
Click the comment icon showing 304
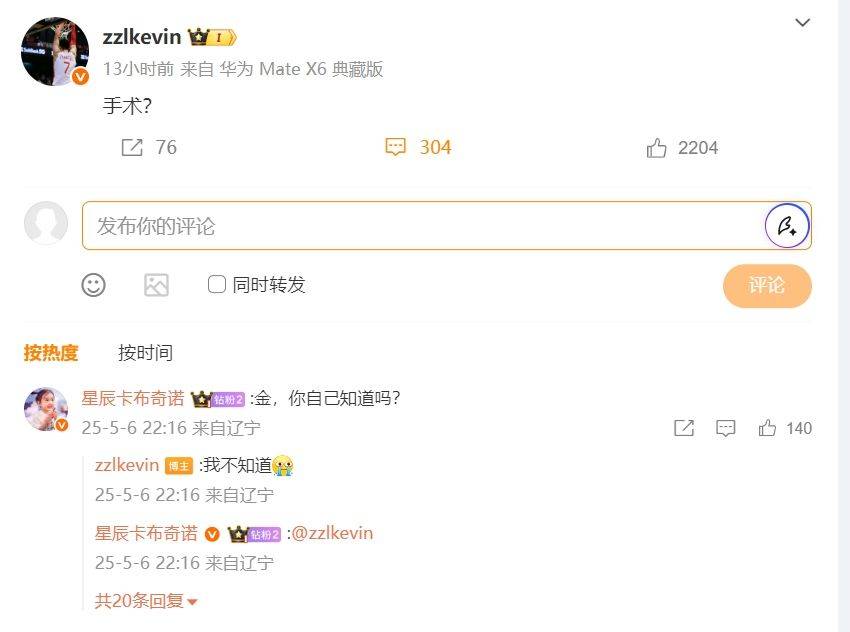pyautogui.click(x=395, y=147)
